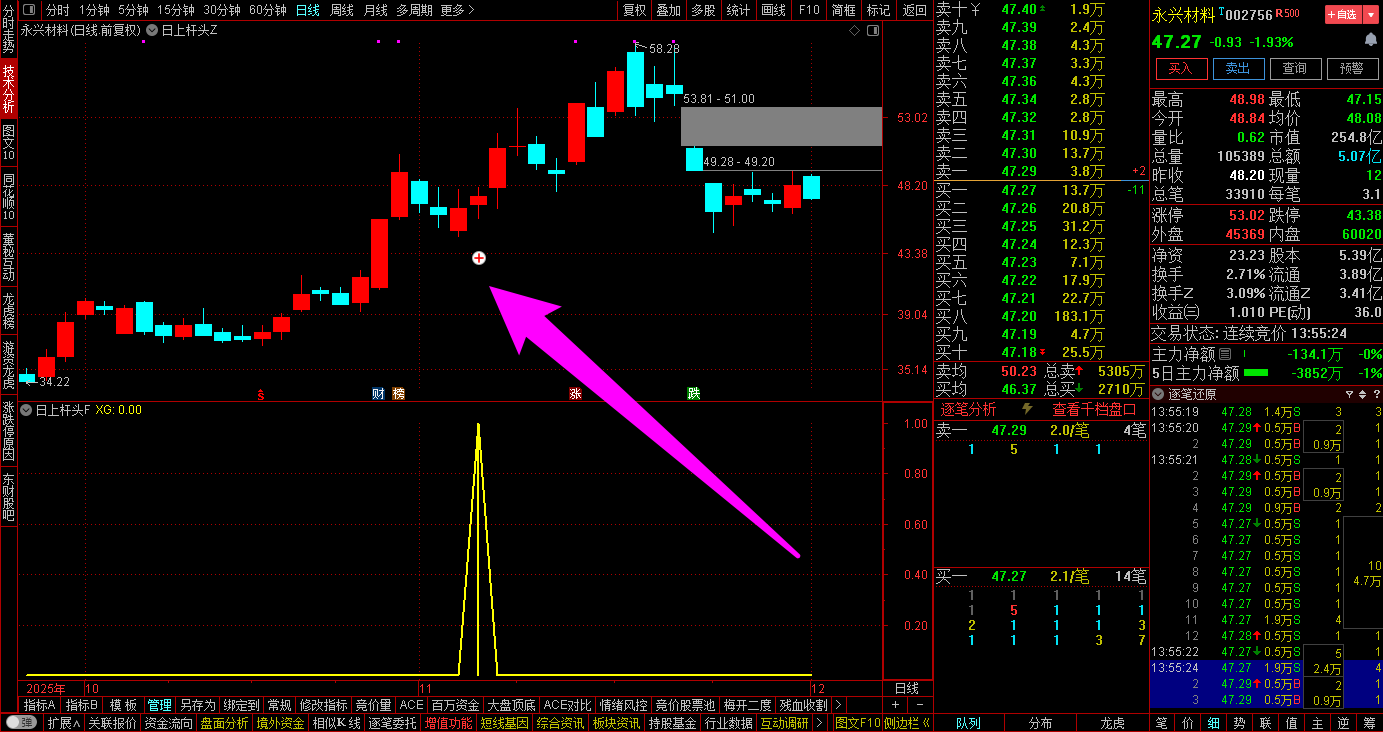
Task: Click the diamond icon at chart top right
Action: 855,30
